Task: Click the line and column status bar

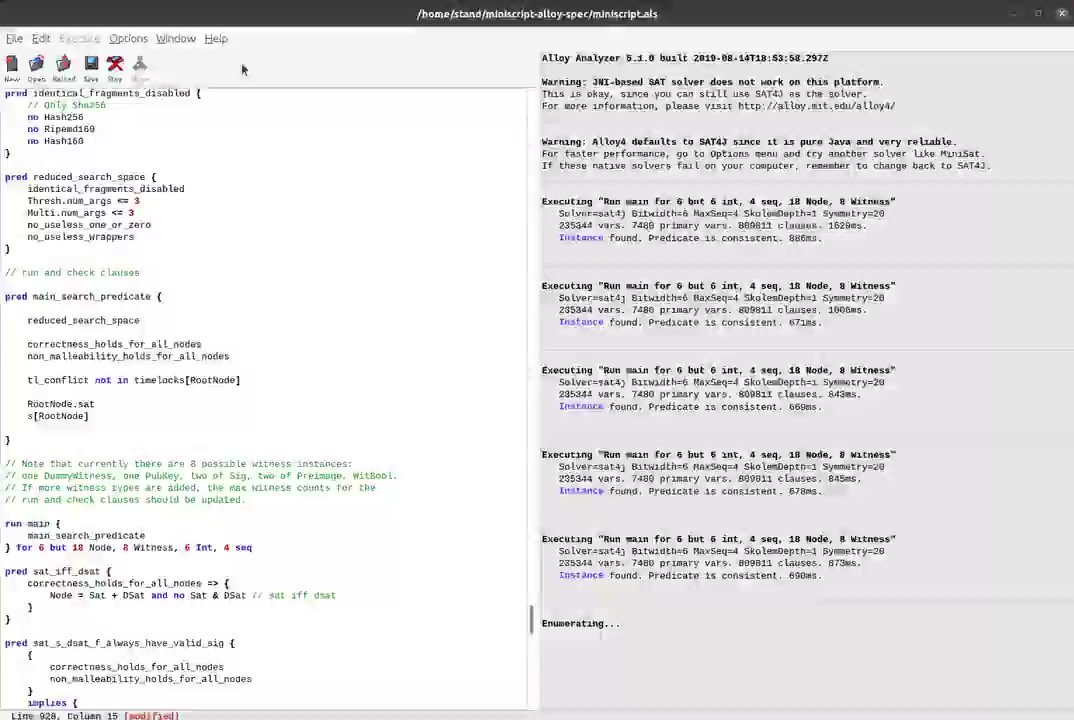Action: (95, 715)
